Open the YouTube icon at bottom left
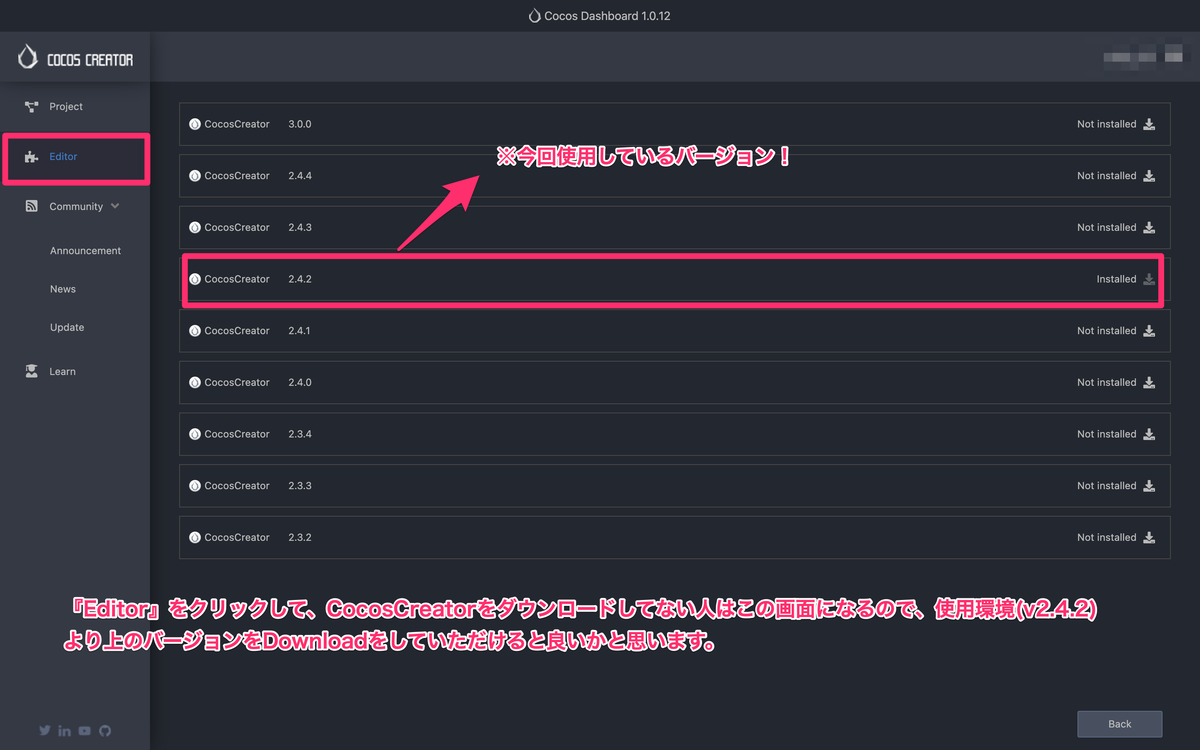 pos(84,730)
